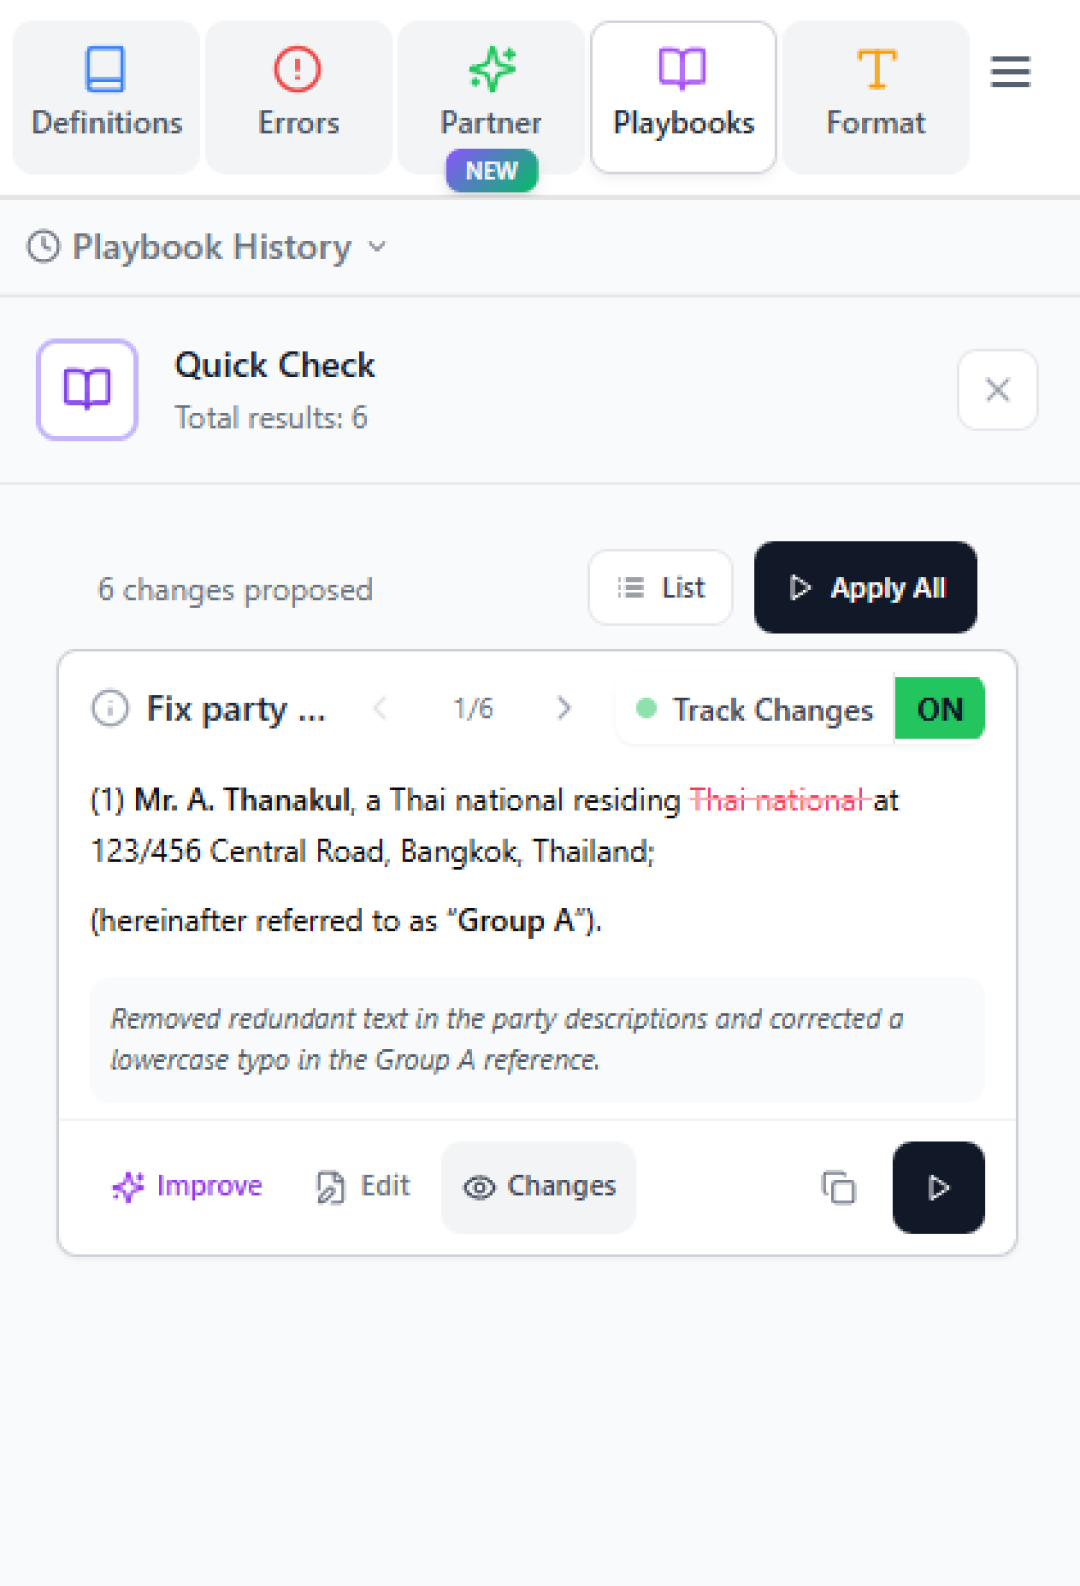Viewport: 1080px width, 1586px height.
Task: Open the Partner tab marked NEW
Action: point(491,97)
